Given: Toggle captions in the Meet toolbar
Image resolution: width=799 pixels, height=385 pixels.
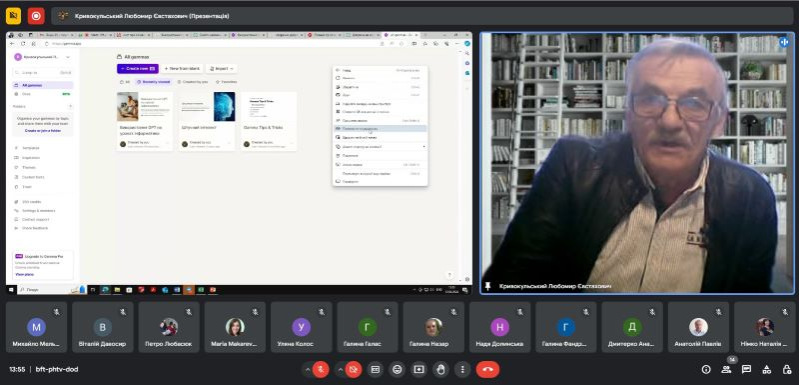Looking at the screenshot, I should (x=376, y=369).
